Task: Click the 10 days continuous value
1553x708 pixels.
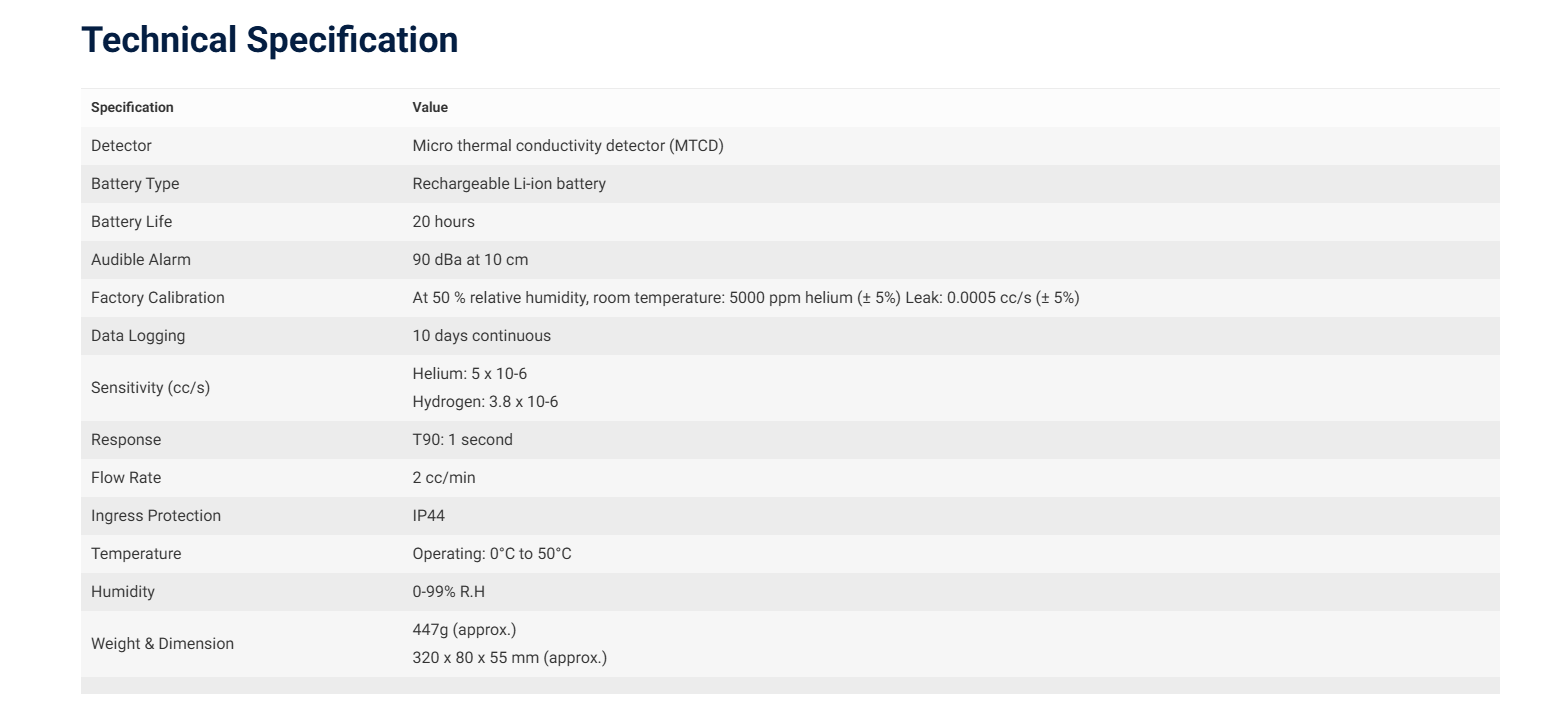Action: tap(481, 336)
